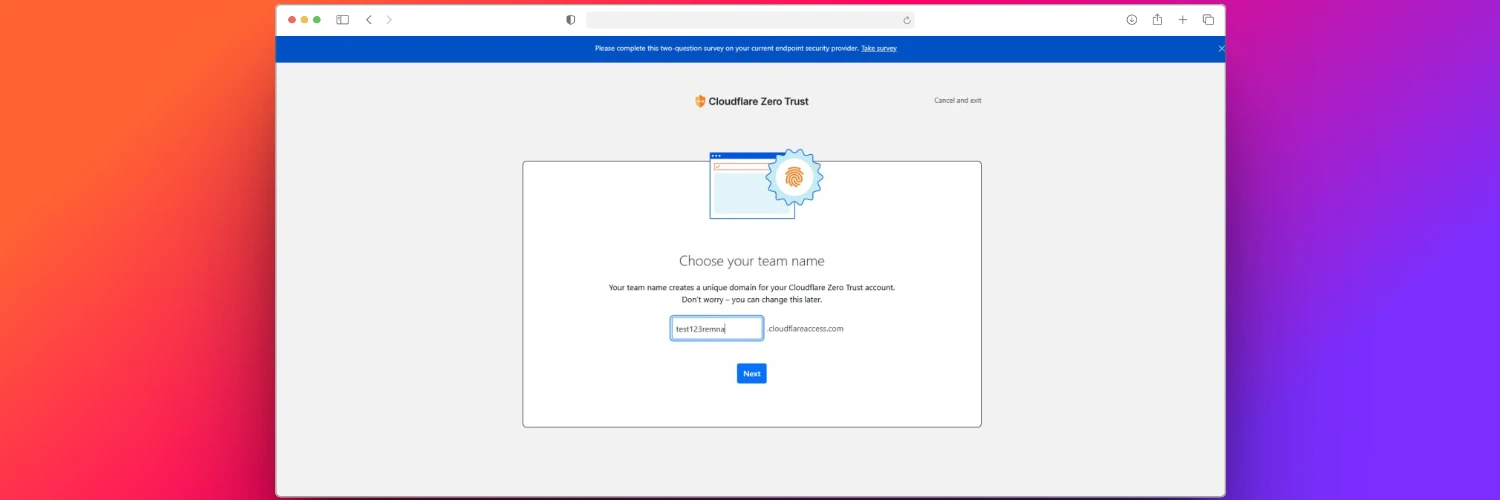Screen dimensions: 1500x500
Task: Dismiss the blue survey banner
Action: 1220,48
